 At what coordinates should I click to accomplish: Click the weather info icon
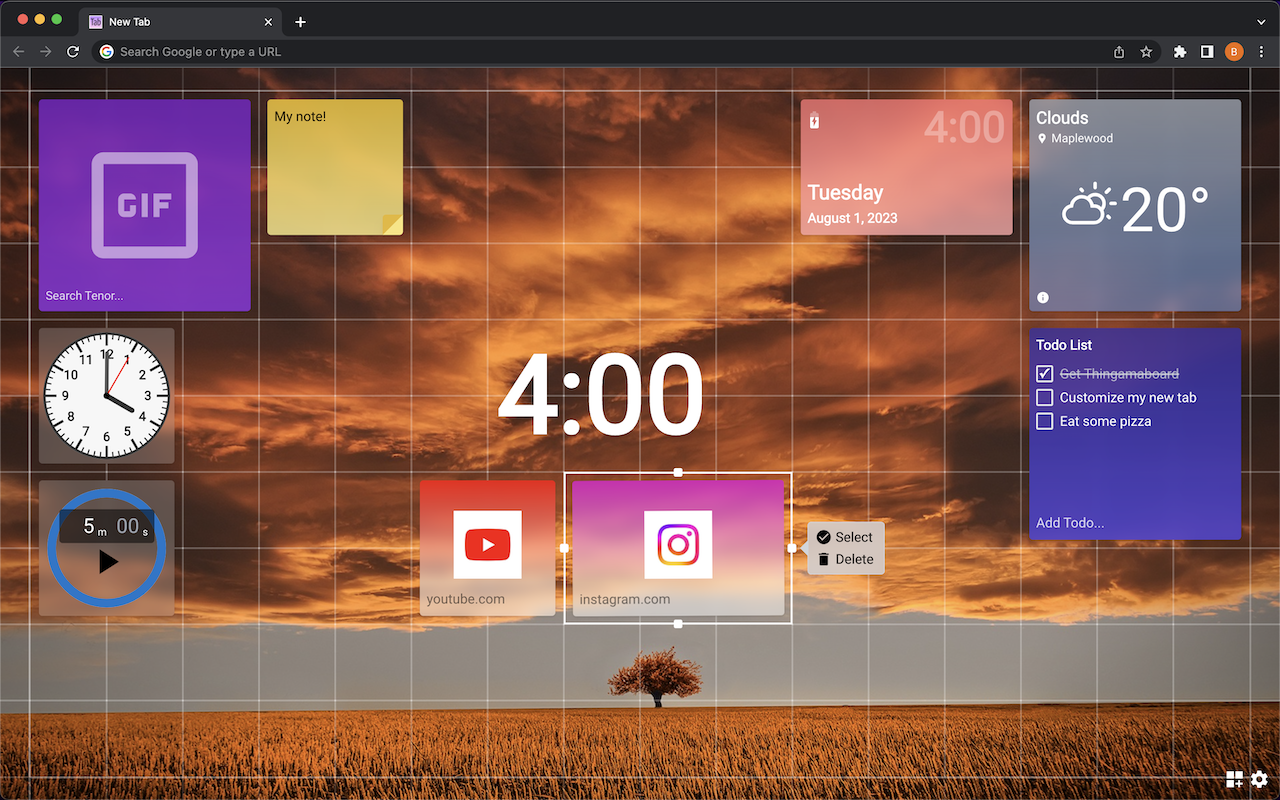[x=1043, y=297]
